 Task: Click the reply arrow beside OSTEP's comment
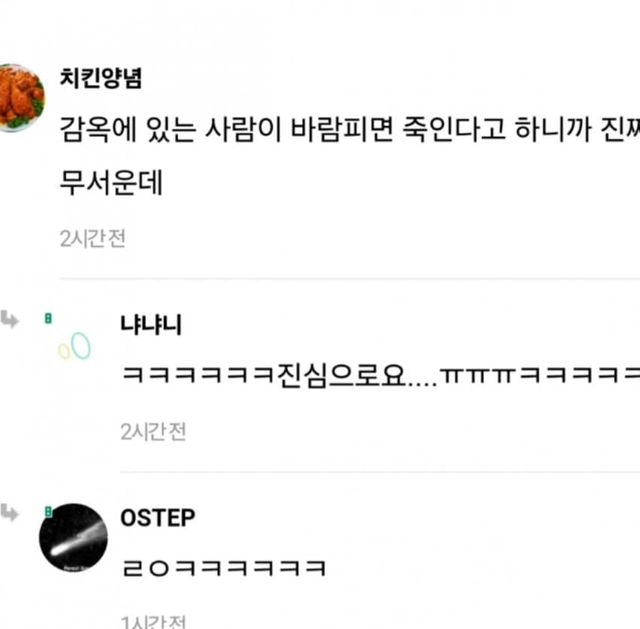pos(10,513)
